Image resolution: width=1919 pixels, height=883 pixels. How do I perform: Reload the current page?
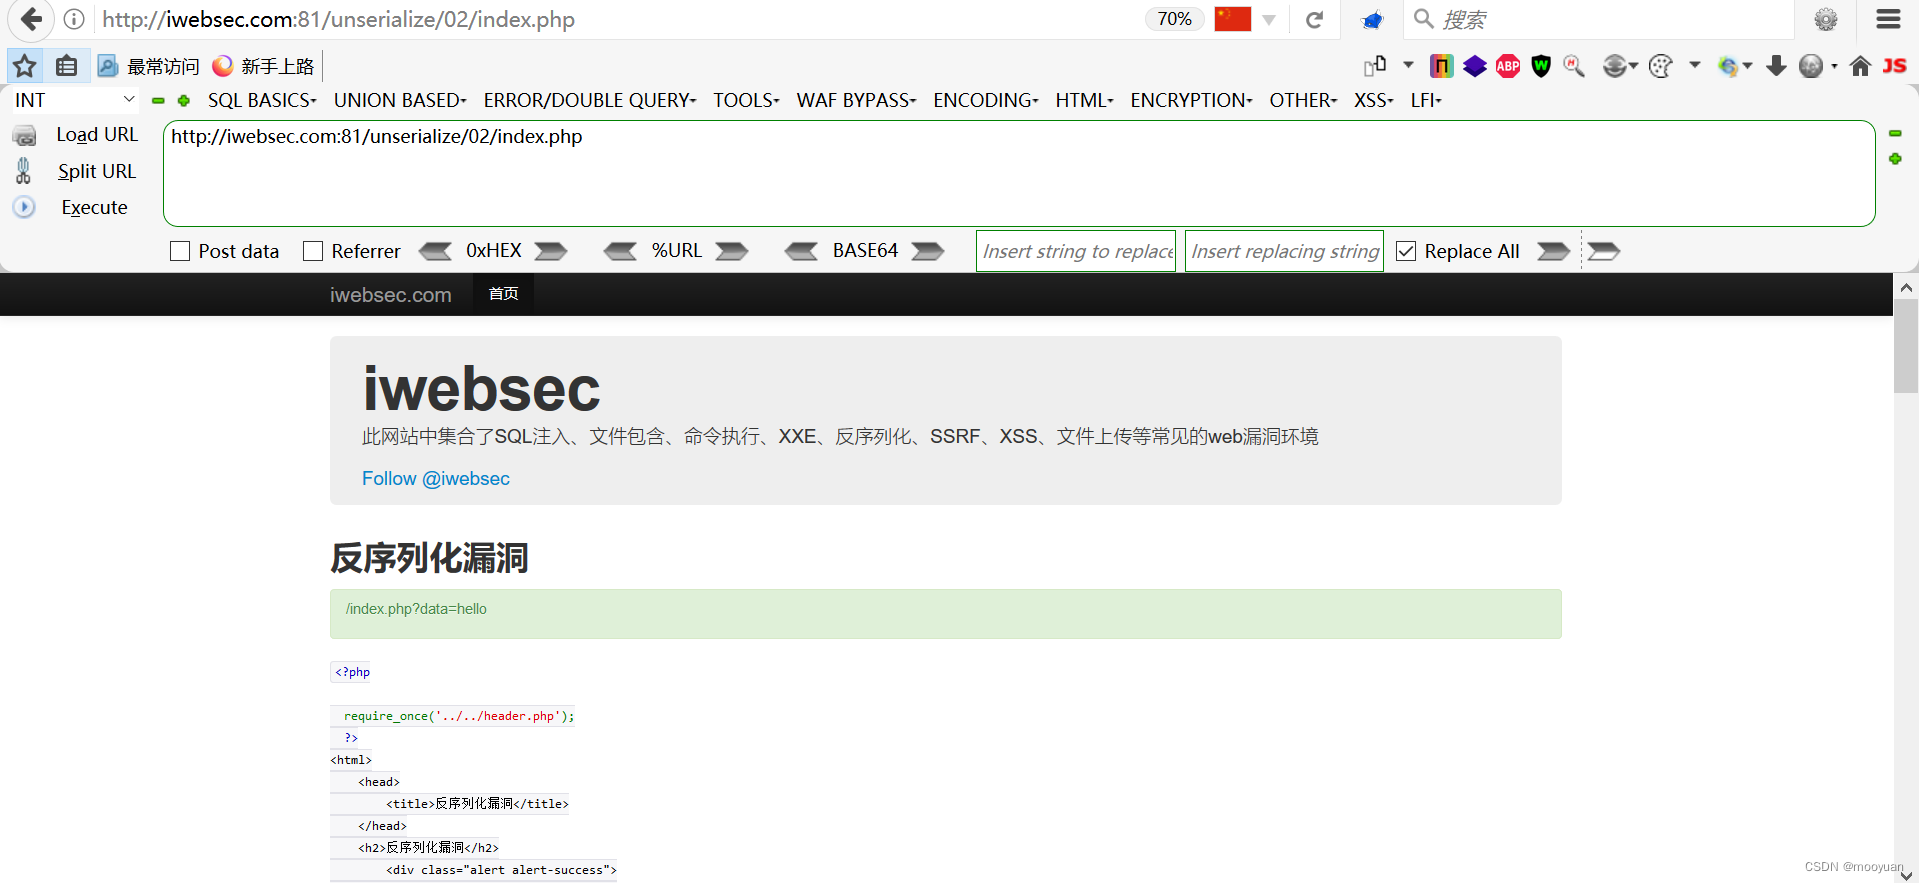tap(1314, 19)
